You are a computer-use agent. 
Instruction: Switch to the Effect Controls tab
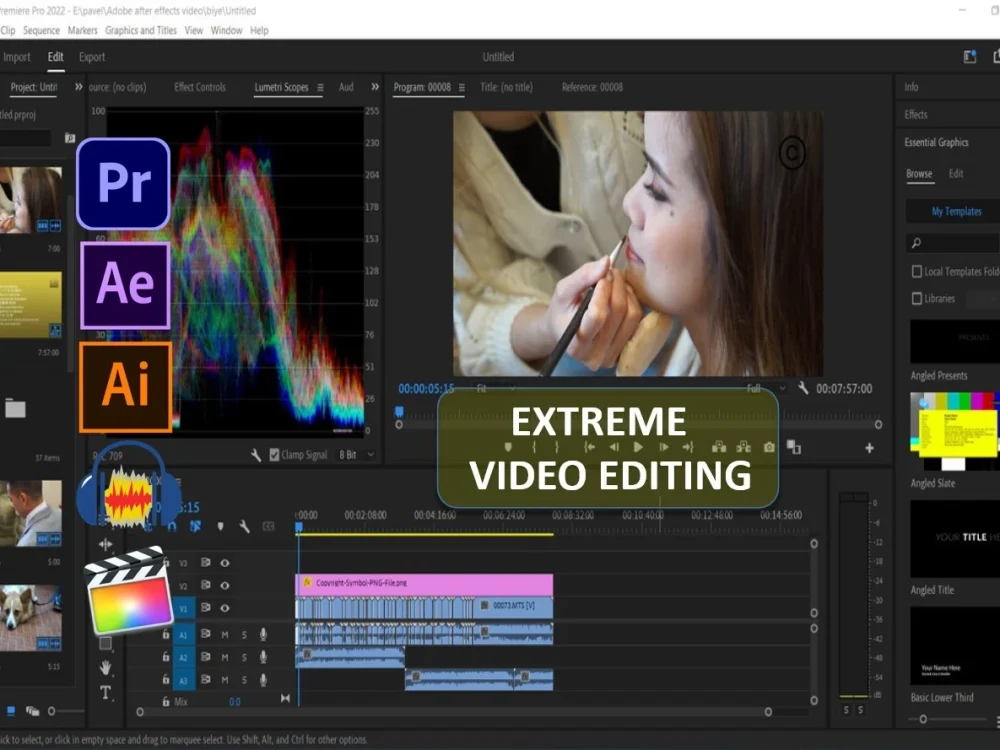[199, 87]
